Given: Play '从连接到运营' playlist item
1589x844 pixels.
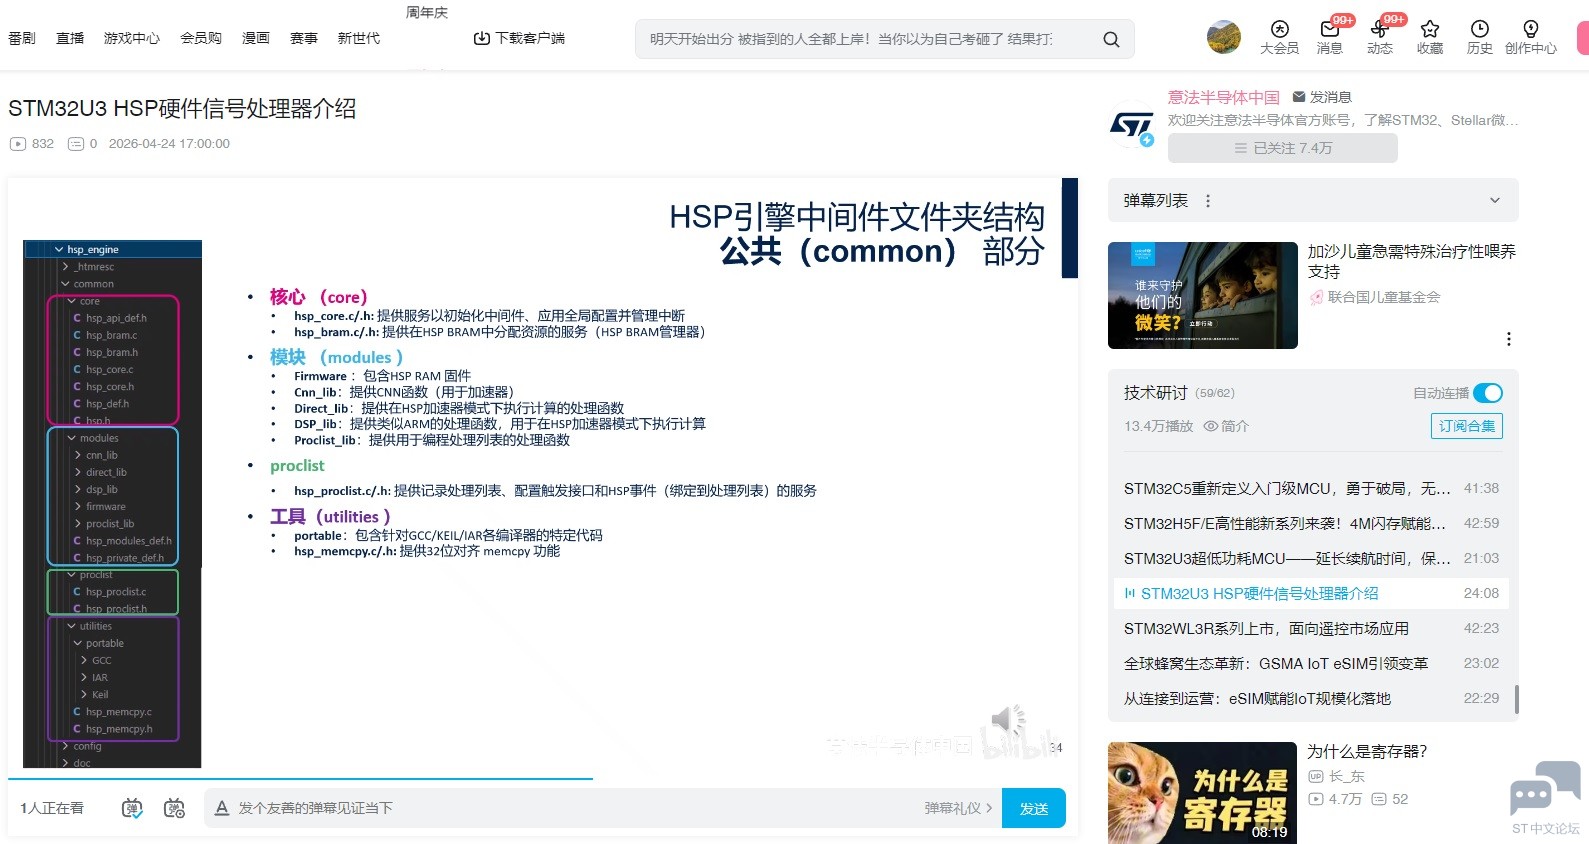Looking at the screenshot, I should (x=1311, y=699).
